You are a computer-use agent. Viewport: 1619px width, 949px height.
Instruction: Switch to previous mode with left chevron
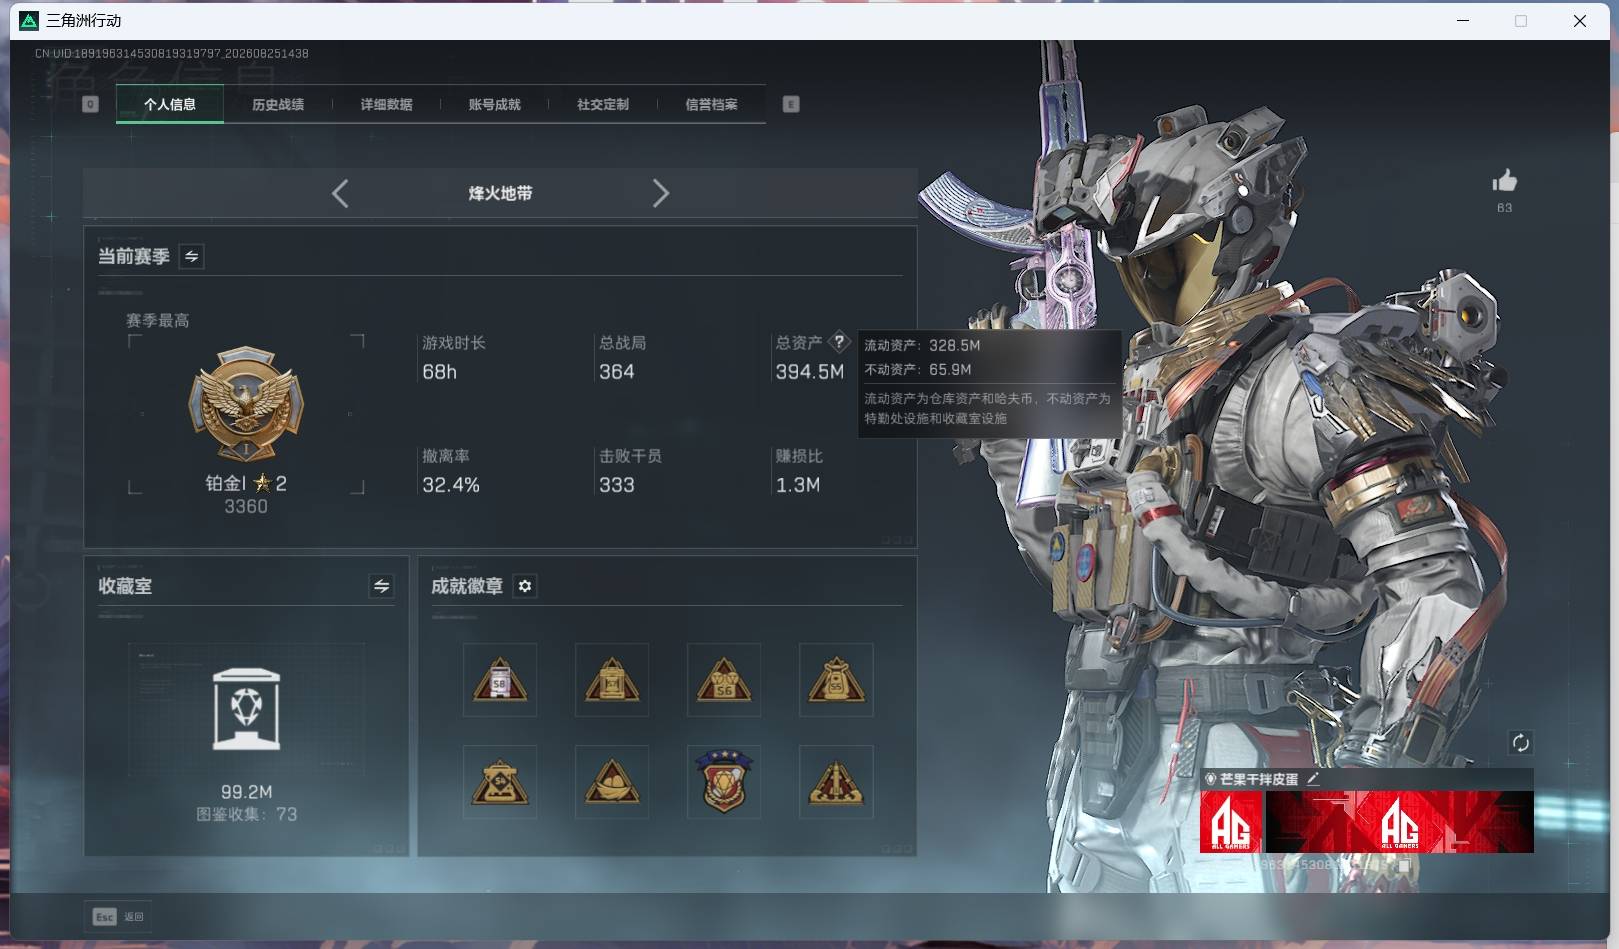(340, 193)
